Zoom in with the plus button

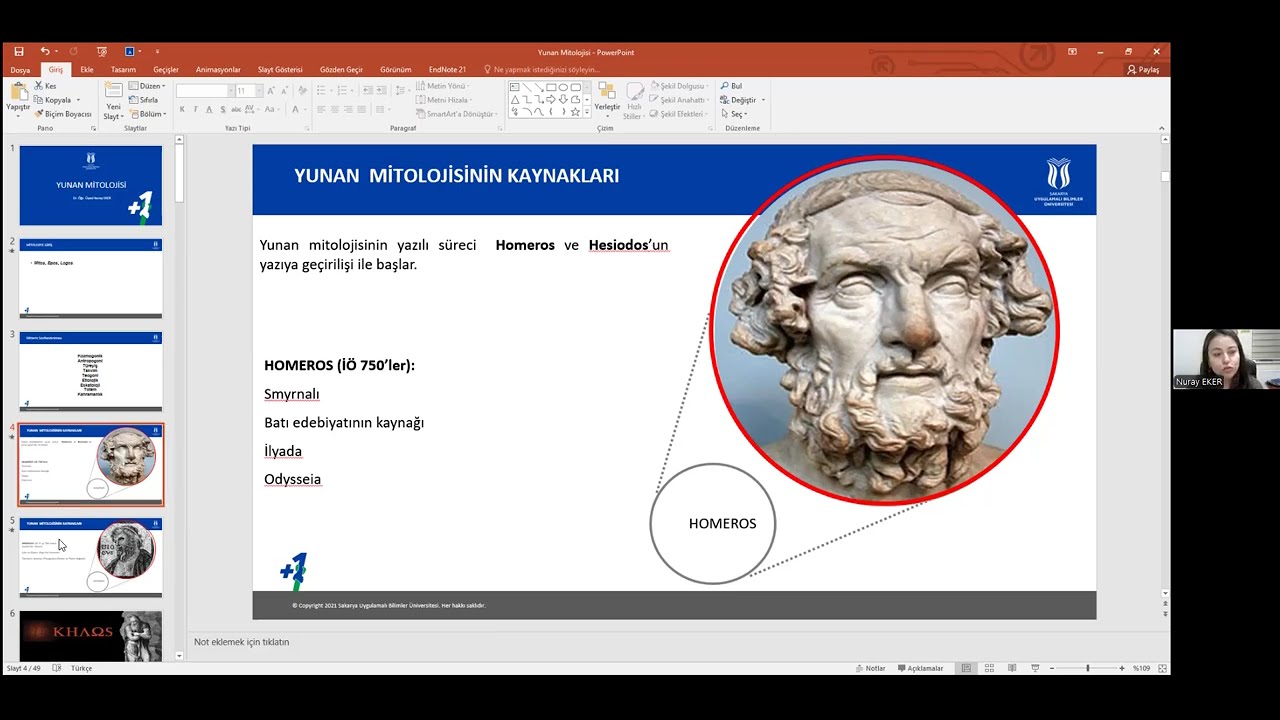pyautogui.click(x=1122, y=668)
